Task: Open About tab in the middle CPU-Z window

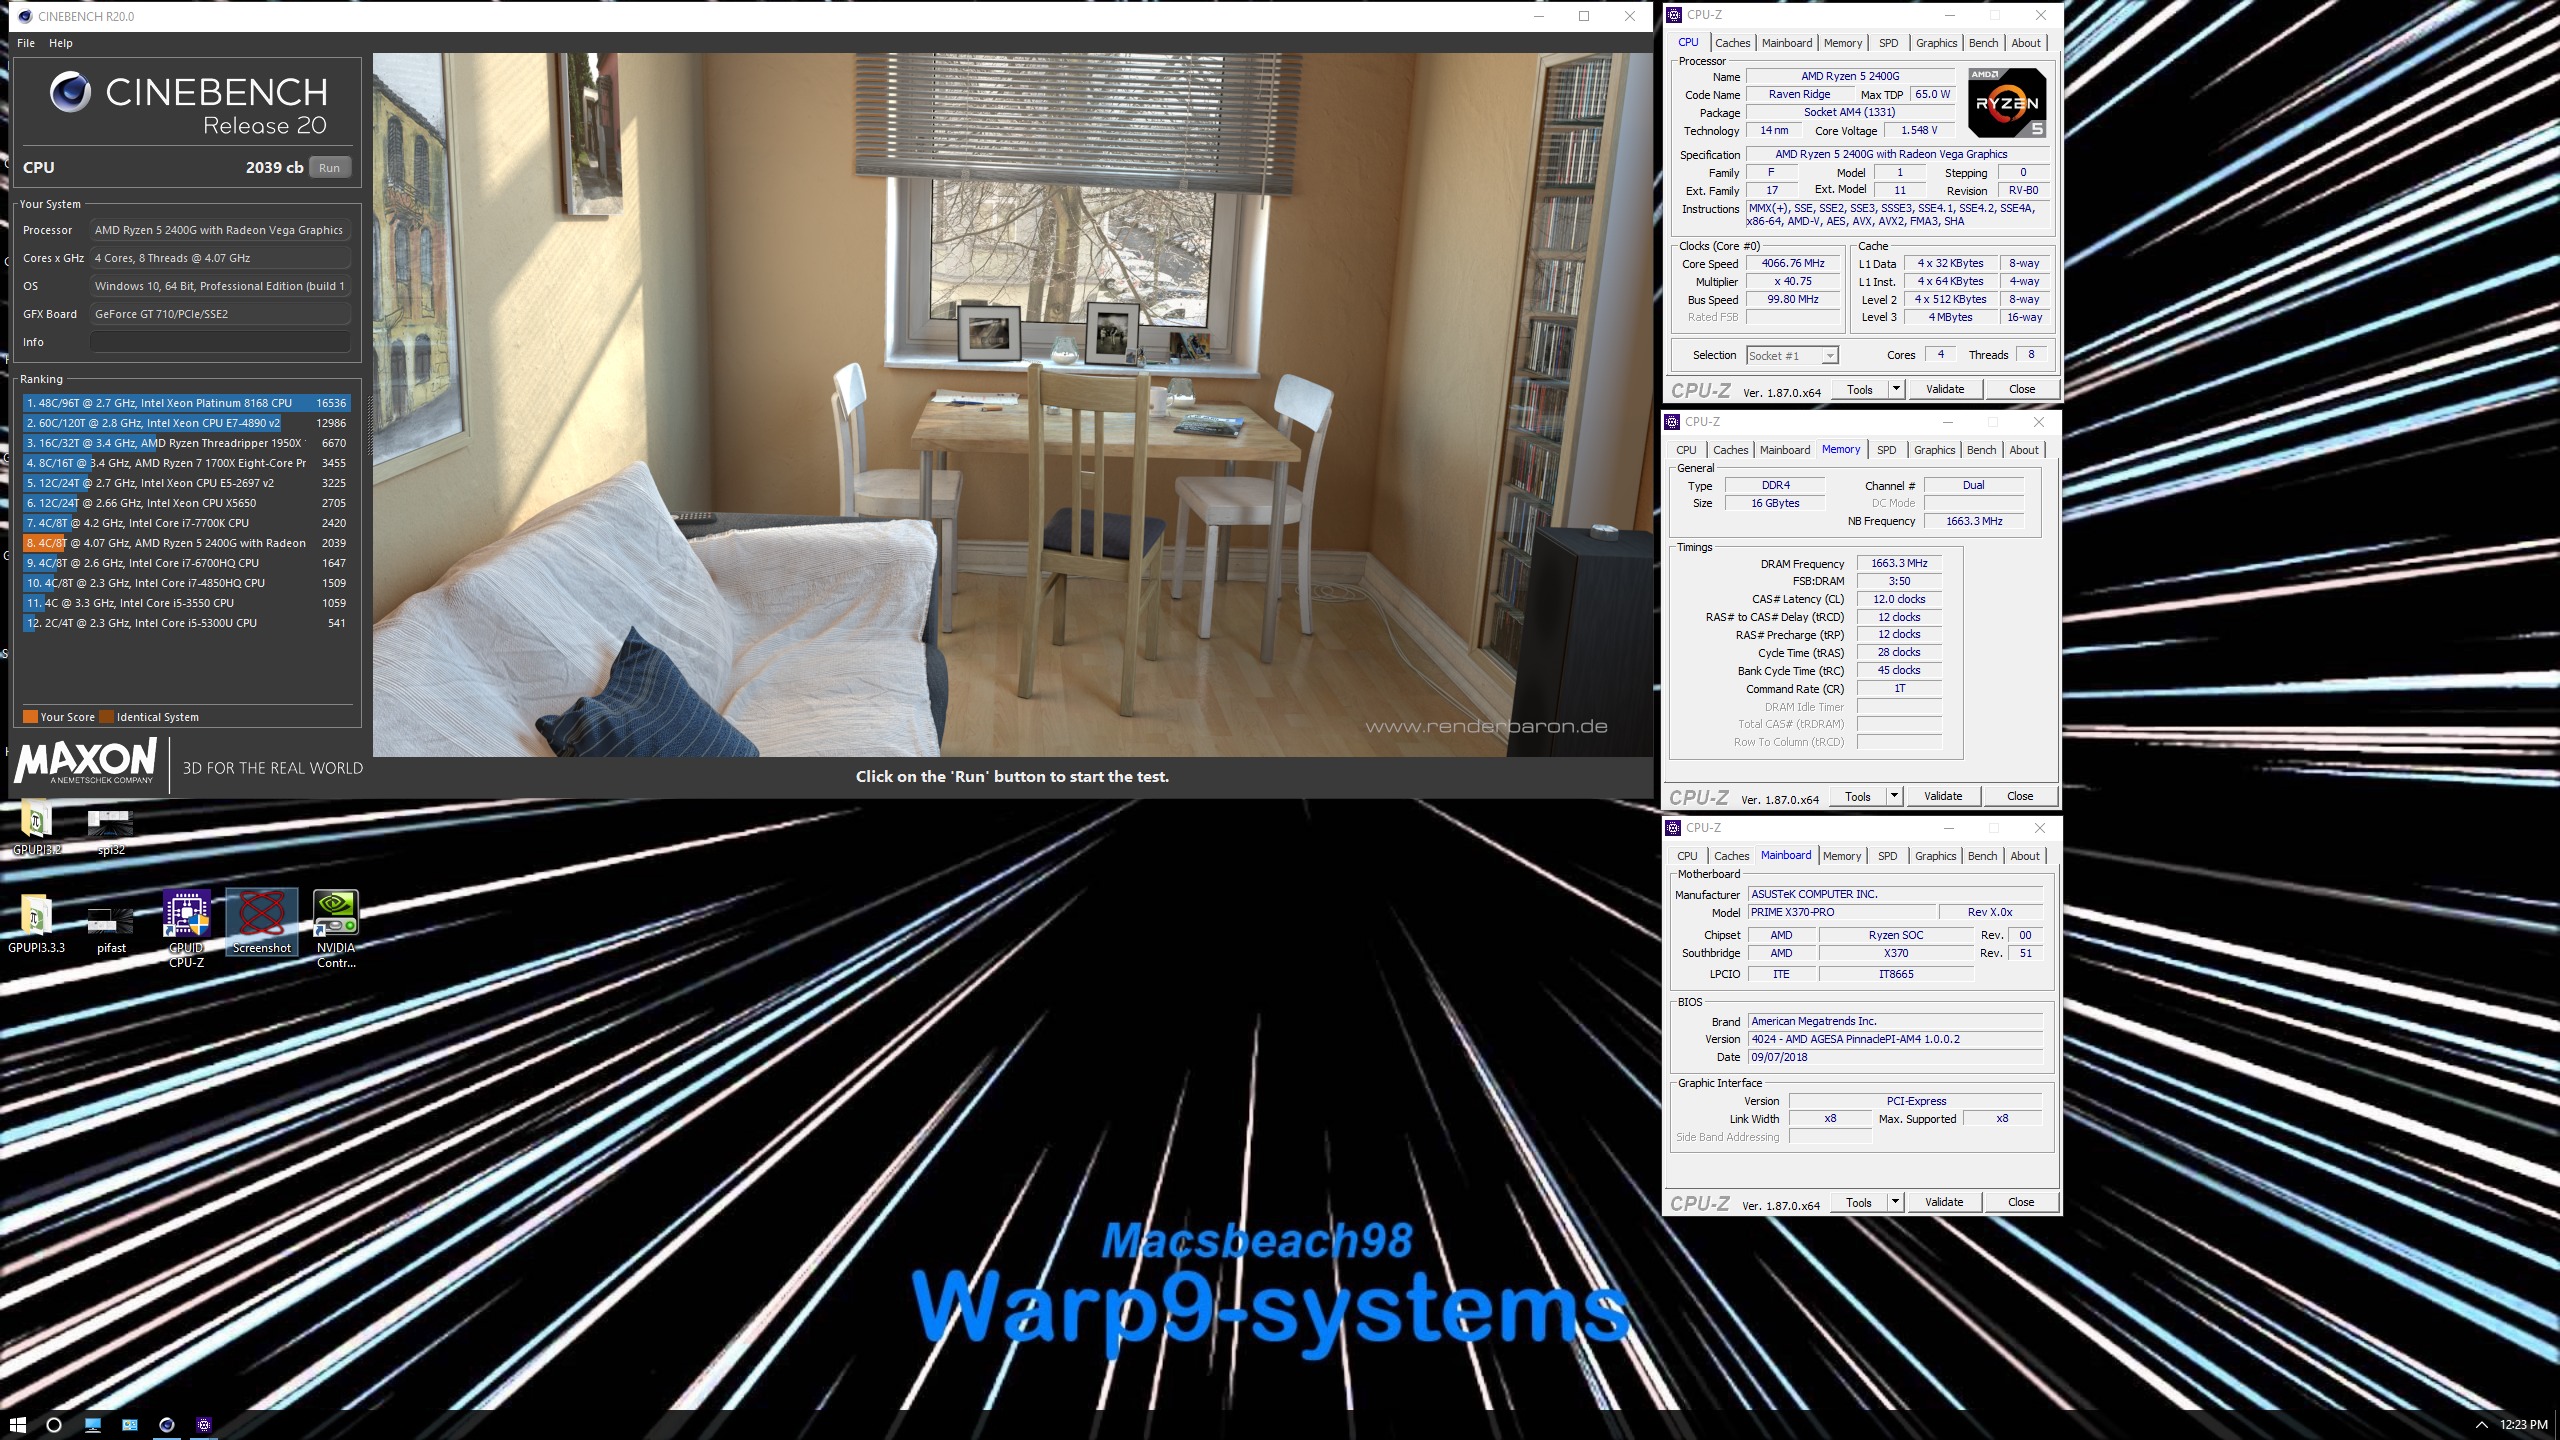Action: pyautogui.click(x=2024, y=450)
